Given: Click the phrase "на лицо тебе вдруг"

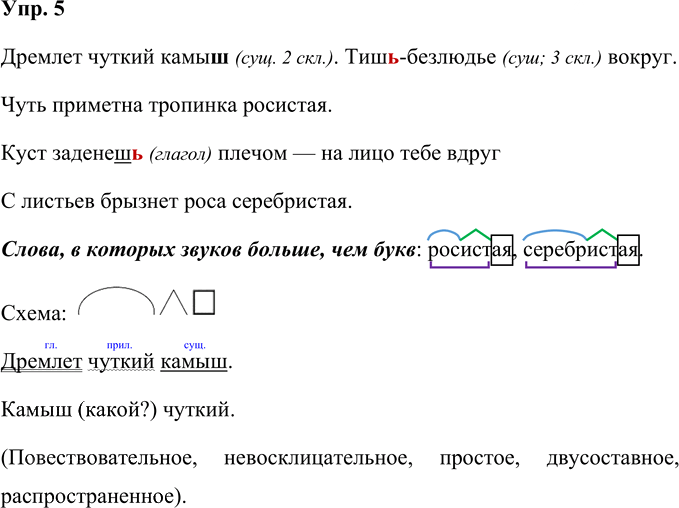Looking at the screenshot, I should 411,154.
